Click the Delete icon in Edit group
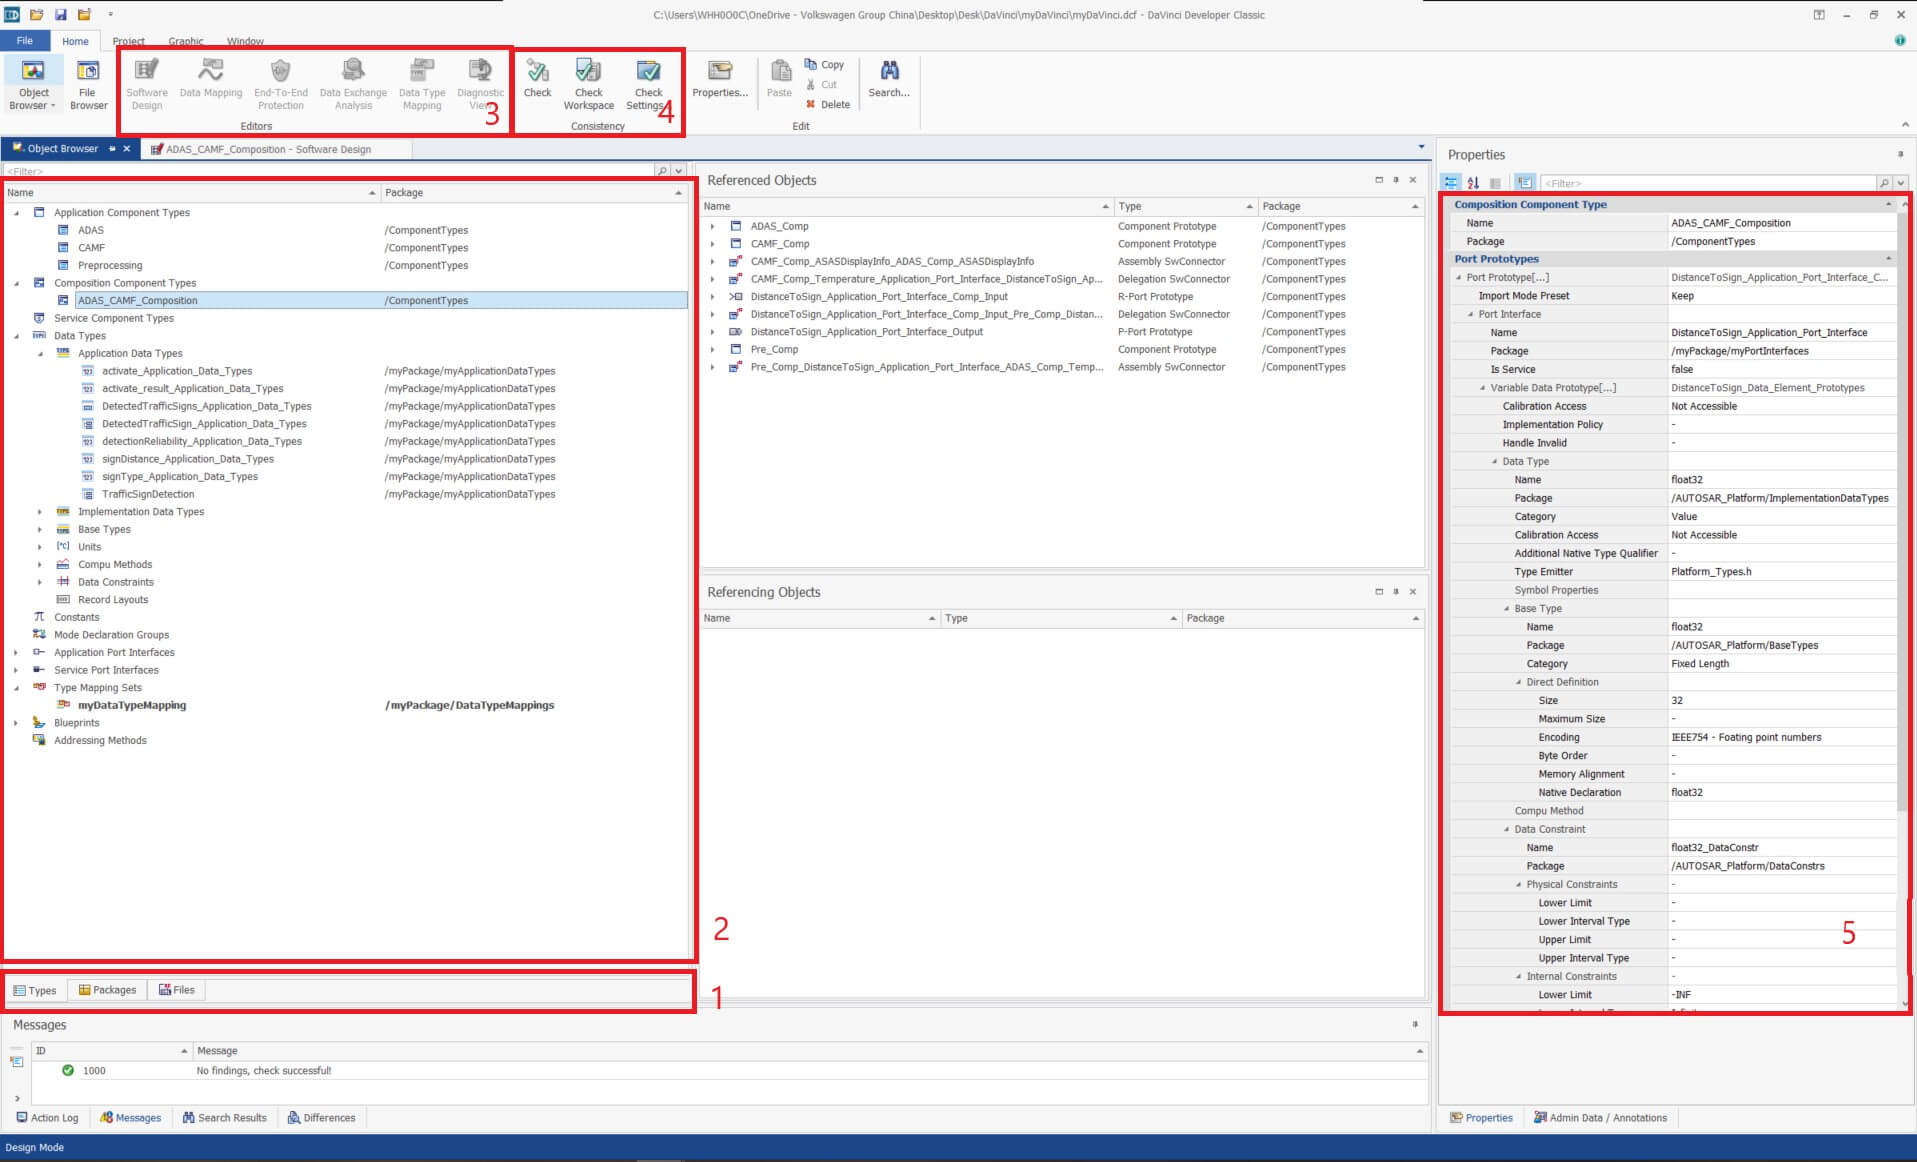The width and height of the screenshot is (1917, 1162). point(811,104)
